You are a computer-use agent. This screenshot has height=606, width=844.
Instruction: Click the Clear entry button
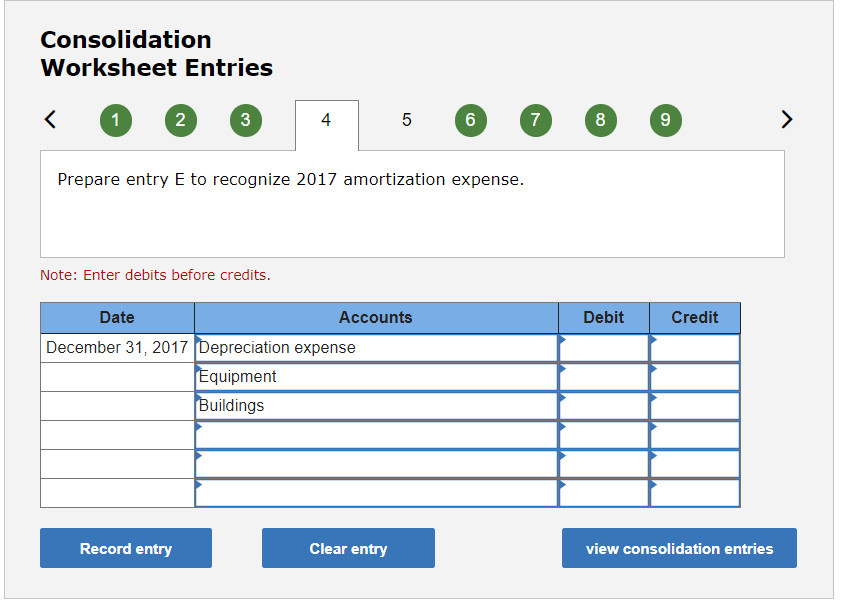pos(348,548)
